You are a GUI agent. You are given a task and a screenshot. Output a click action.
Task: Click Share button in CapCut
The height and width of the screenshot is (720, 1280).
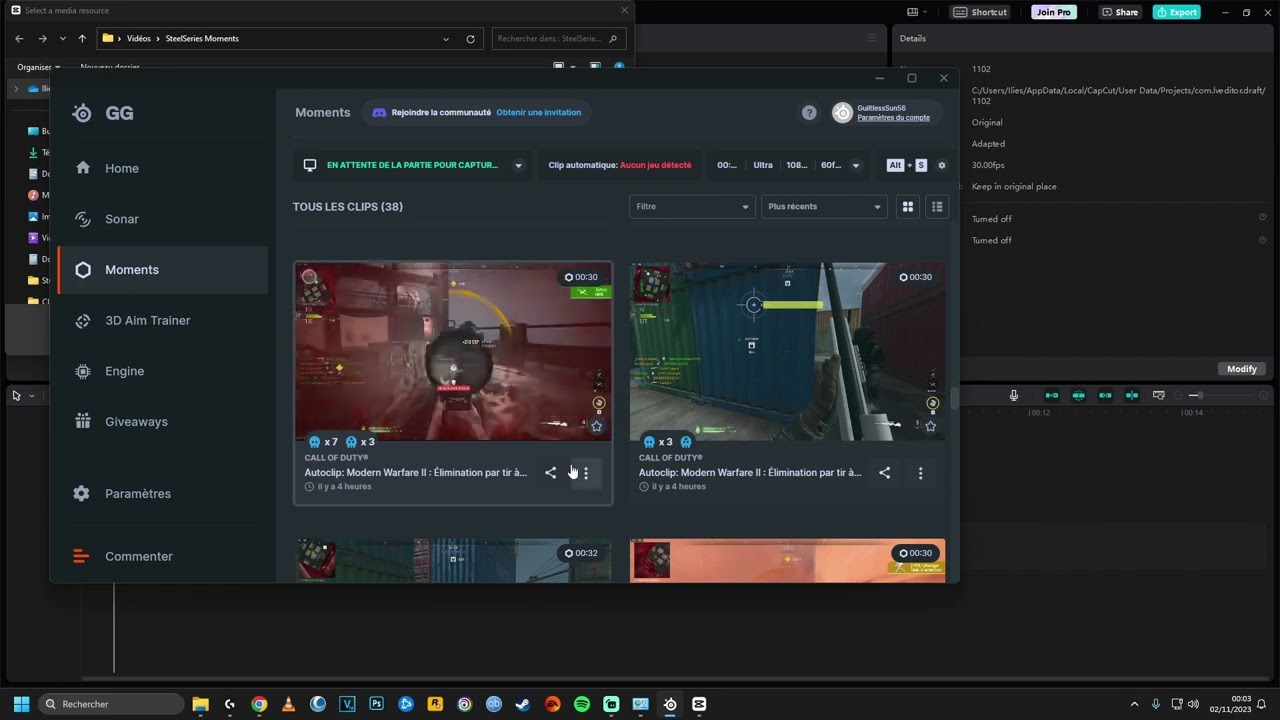(1120, 12)
